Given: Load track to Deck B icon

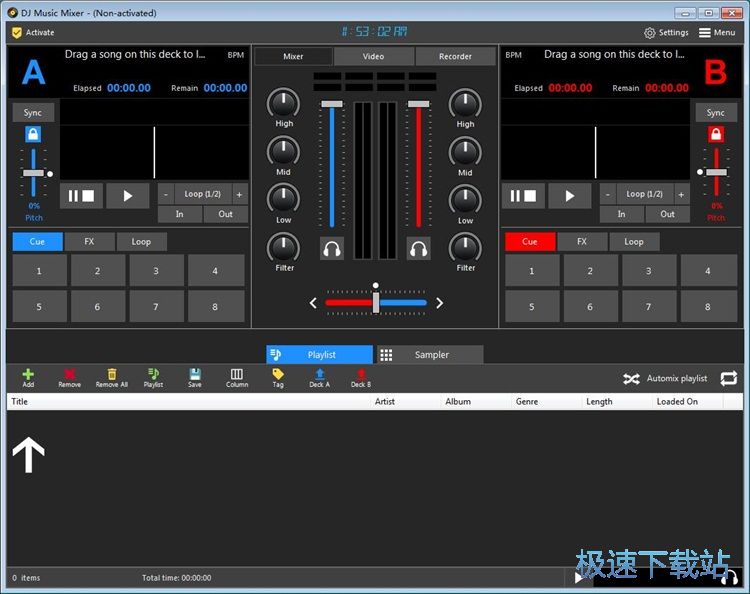Looking at the screenshot, I should [x=360, y=375].
